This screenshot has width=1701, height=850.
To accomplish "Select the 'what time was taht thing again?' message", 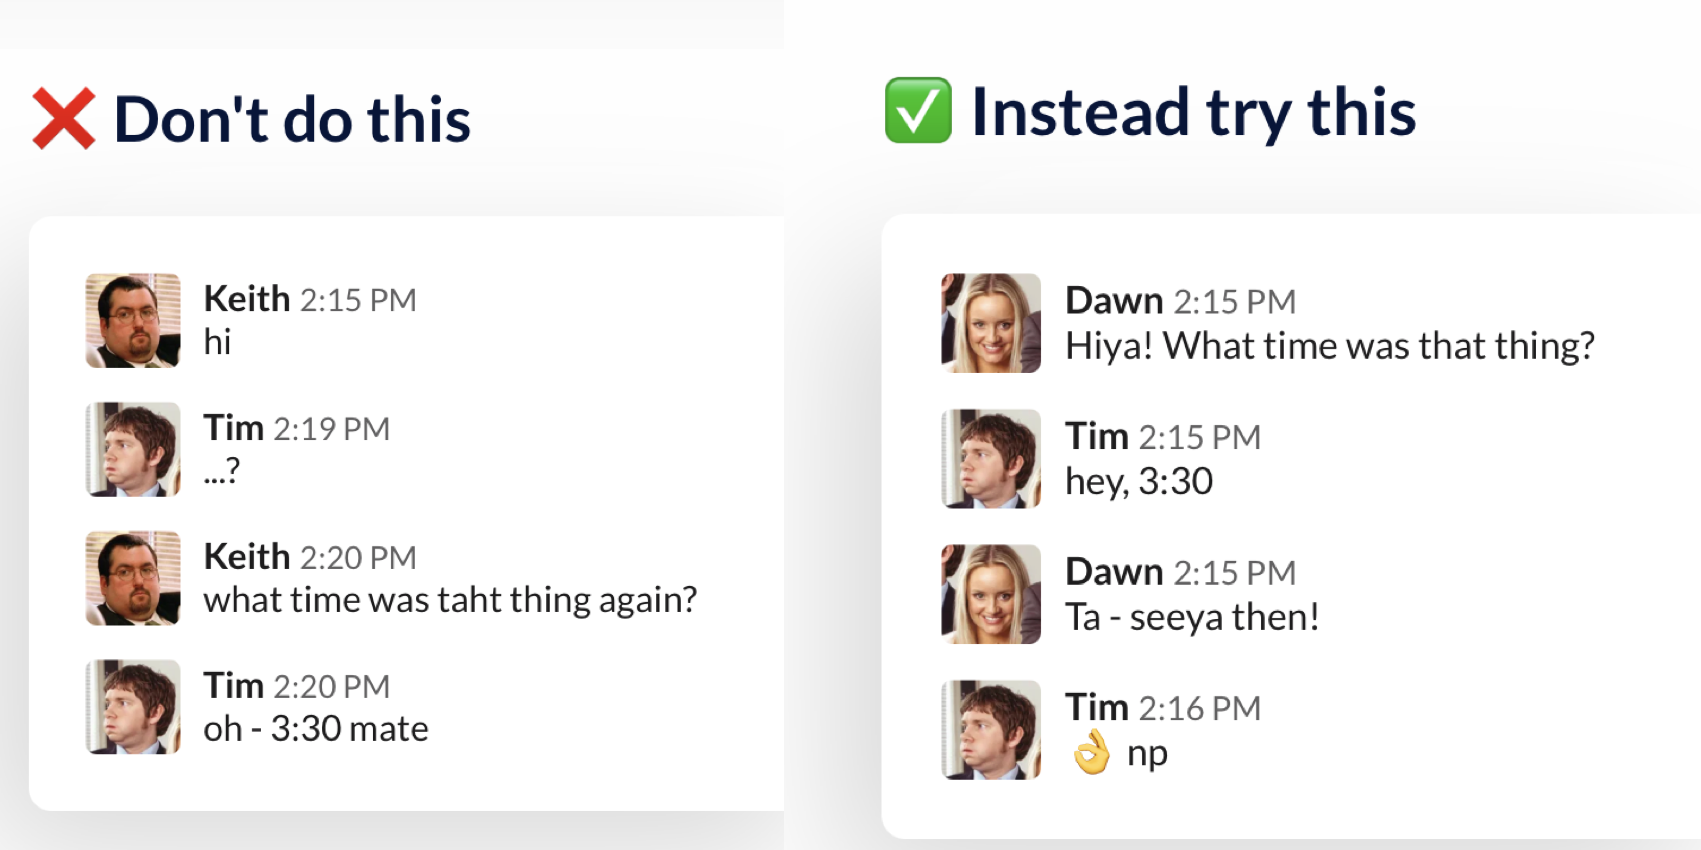I will pyautogui.click(x=450, y=600).
